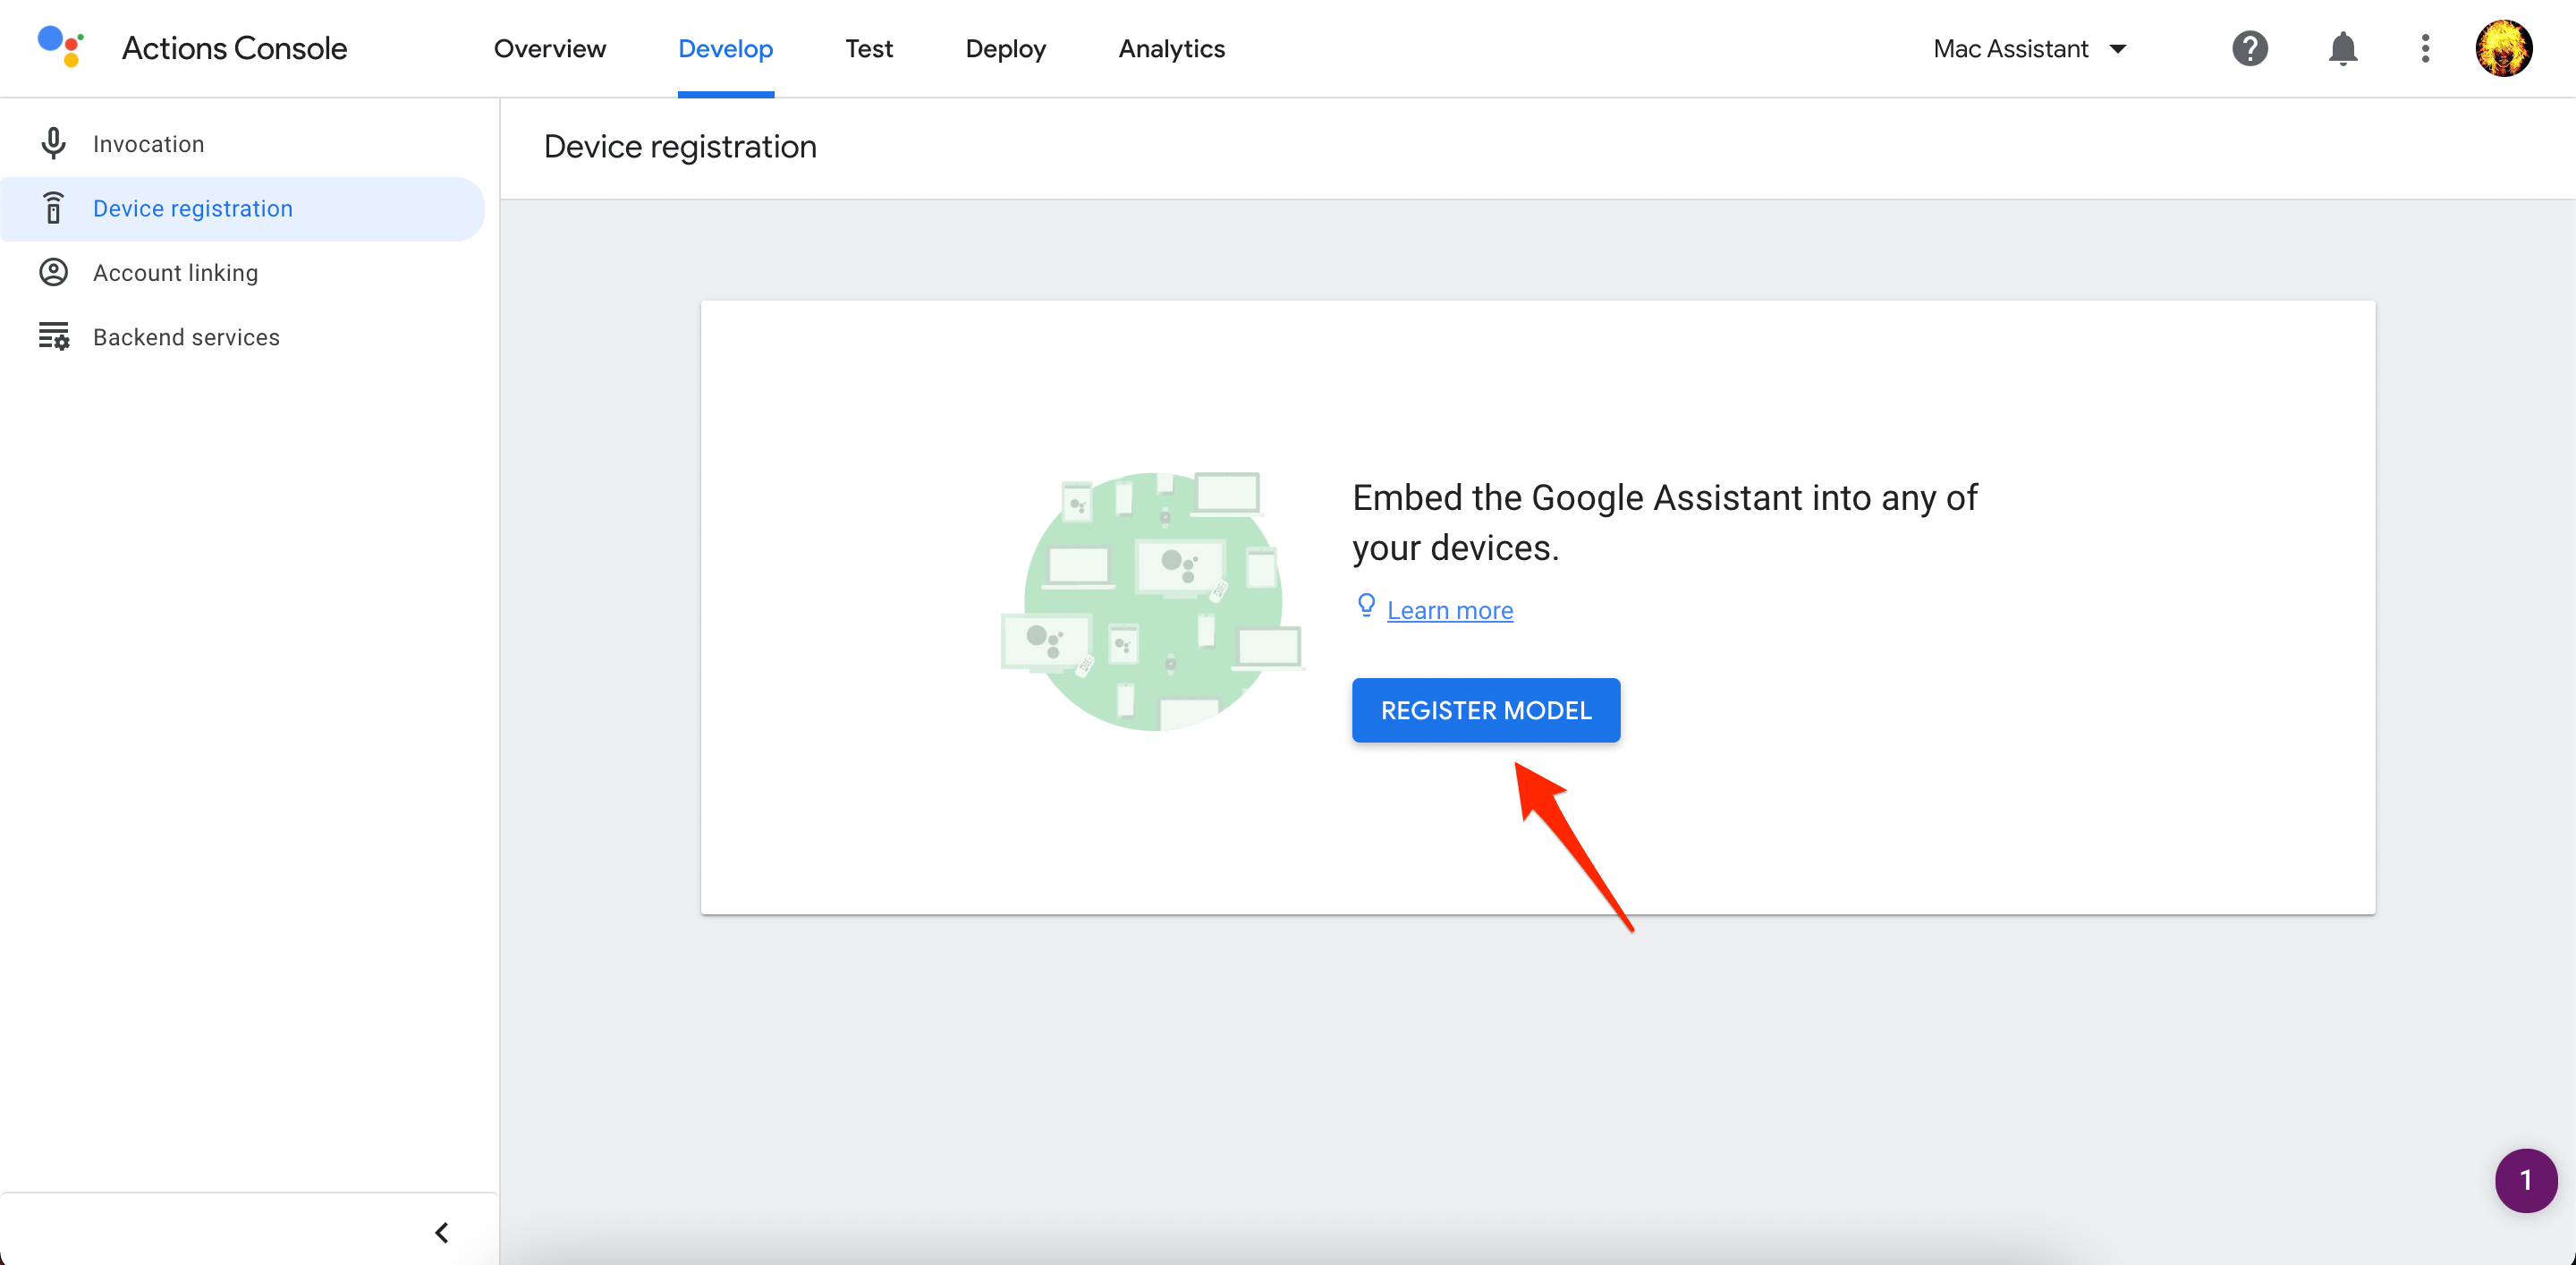Click the devices illustration graphic
Screen dimensions: 2576x1265
[x=1152, y=600]
